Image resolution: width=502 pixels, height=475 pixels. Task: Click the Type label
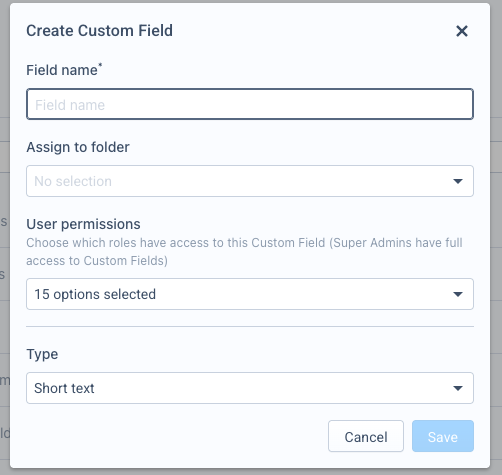coord(42,354)
